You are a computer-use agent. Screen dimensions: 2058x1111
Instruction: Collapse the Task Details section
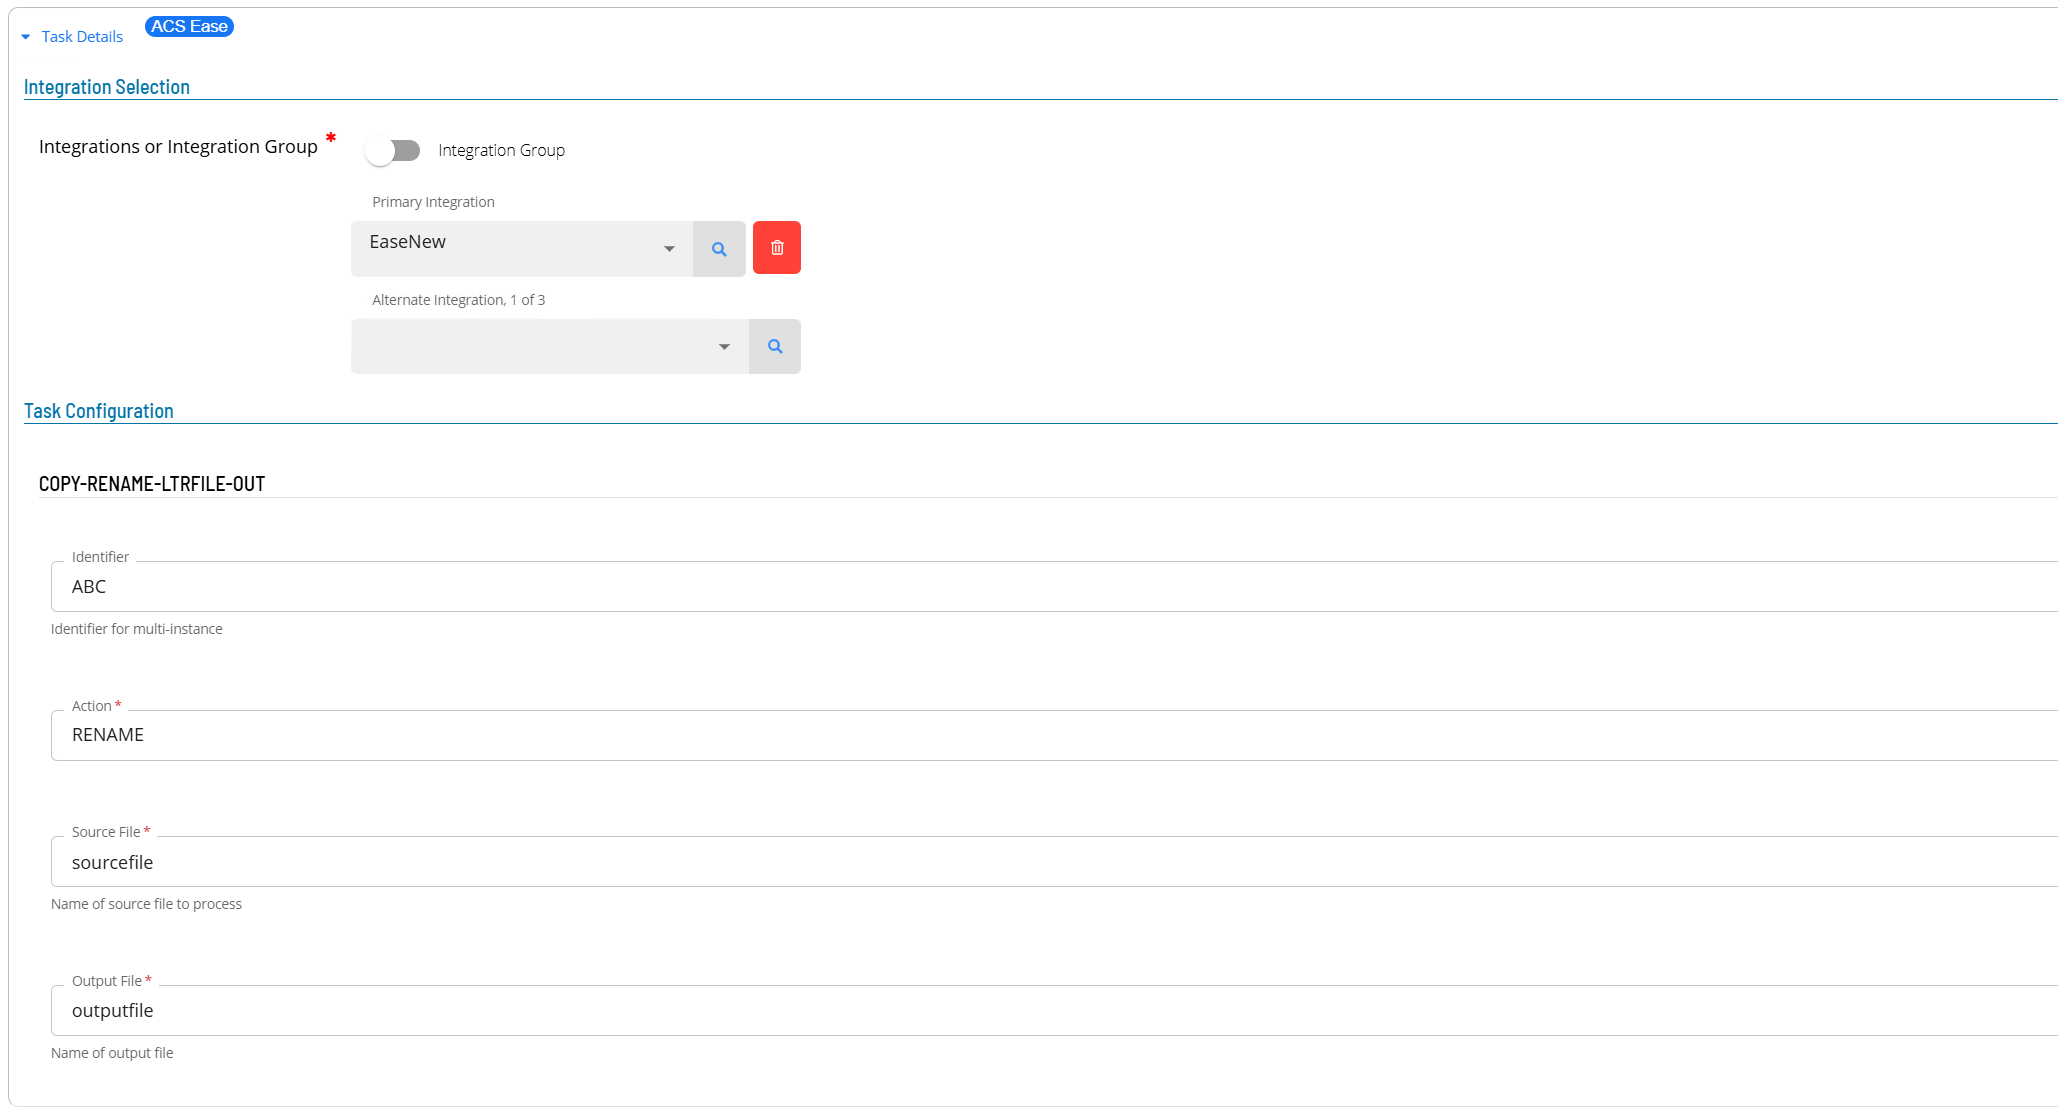tap(72, 36)
